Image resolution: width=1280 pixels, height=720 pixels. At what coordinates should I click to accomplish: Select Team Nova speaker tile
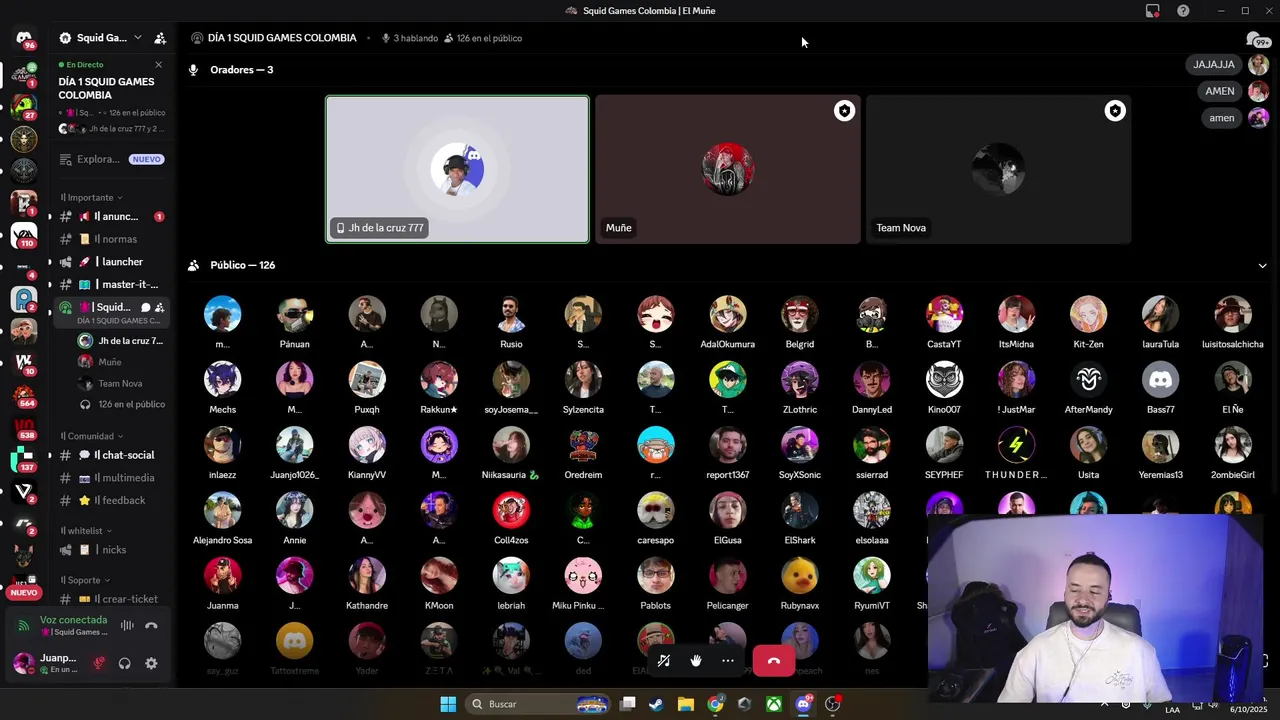(998, 169)
